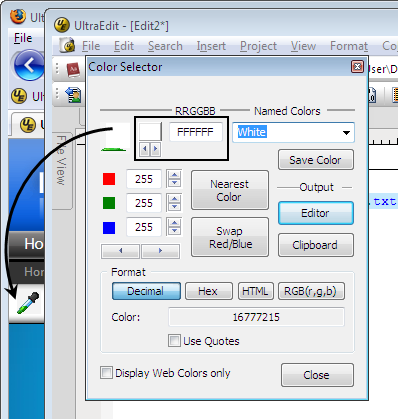This screenshot has height=419, width=398.
Task: Open the Format menu
Action: point(349,46)
